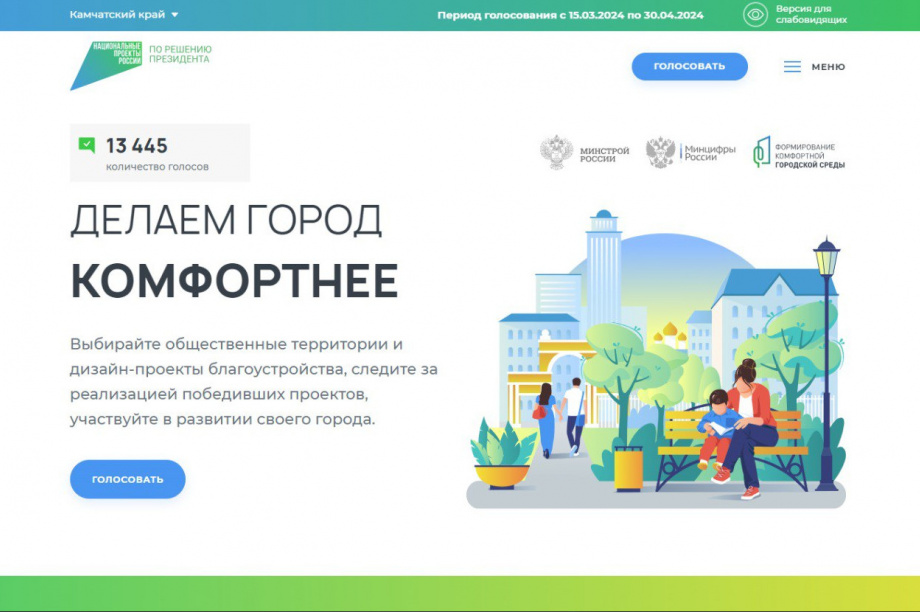Click the Минстрой России logo
The width and height of the screenshot is (920, 612).
pos(584,153)
